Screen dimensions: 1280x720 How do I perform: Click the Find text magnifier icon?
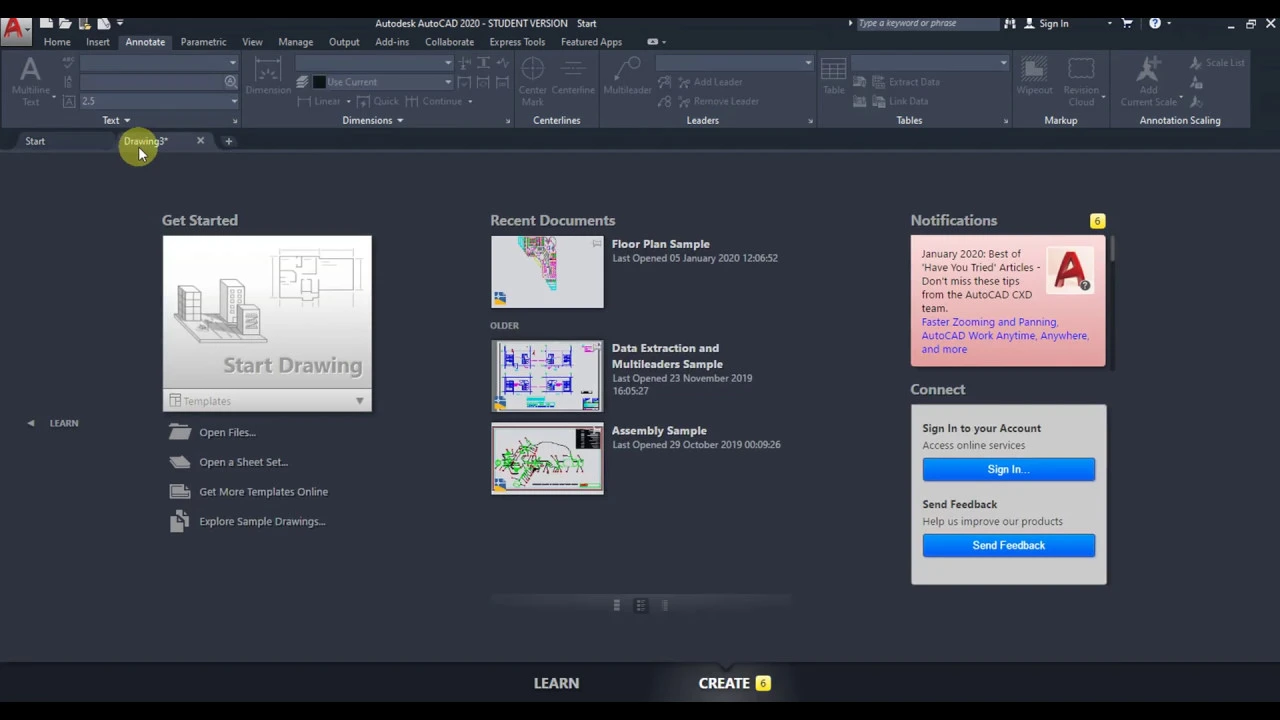pos(231,82)
